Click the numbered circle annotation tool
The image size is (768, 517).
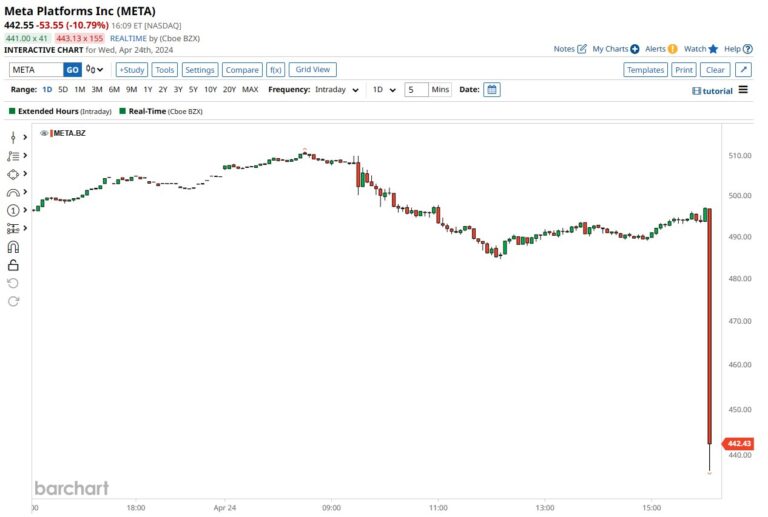click(x=13, y=210)
